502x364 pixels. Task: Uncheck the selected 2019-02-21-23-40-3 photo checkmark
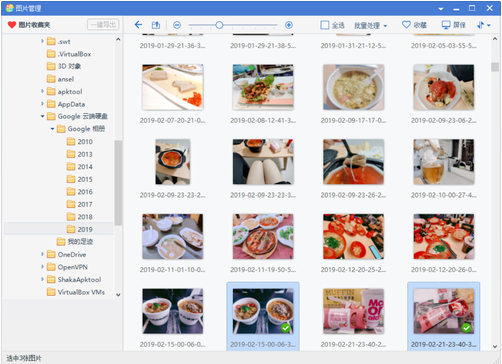466,328
